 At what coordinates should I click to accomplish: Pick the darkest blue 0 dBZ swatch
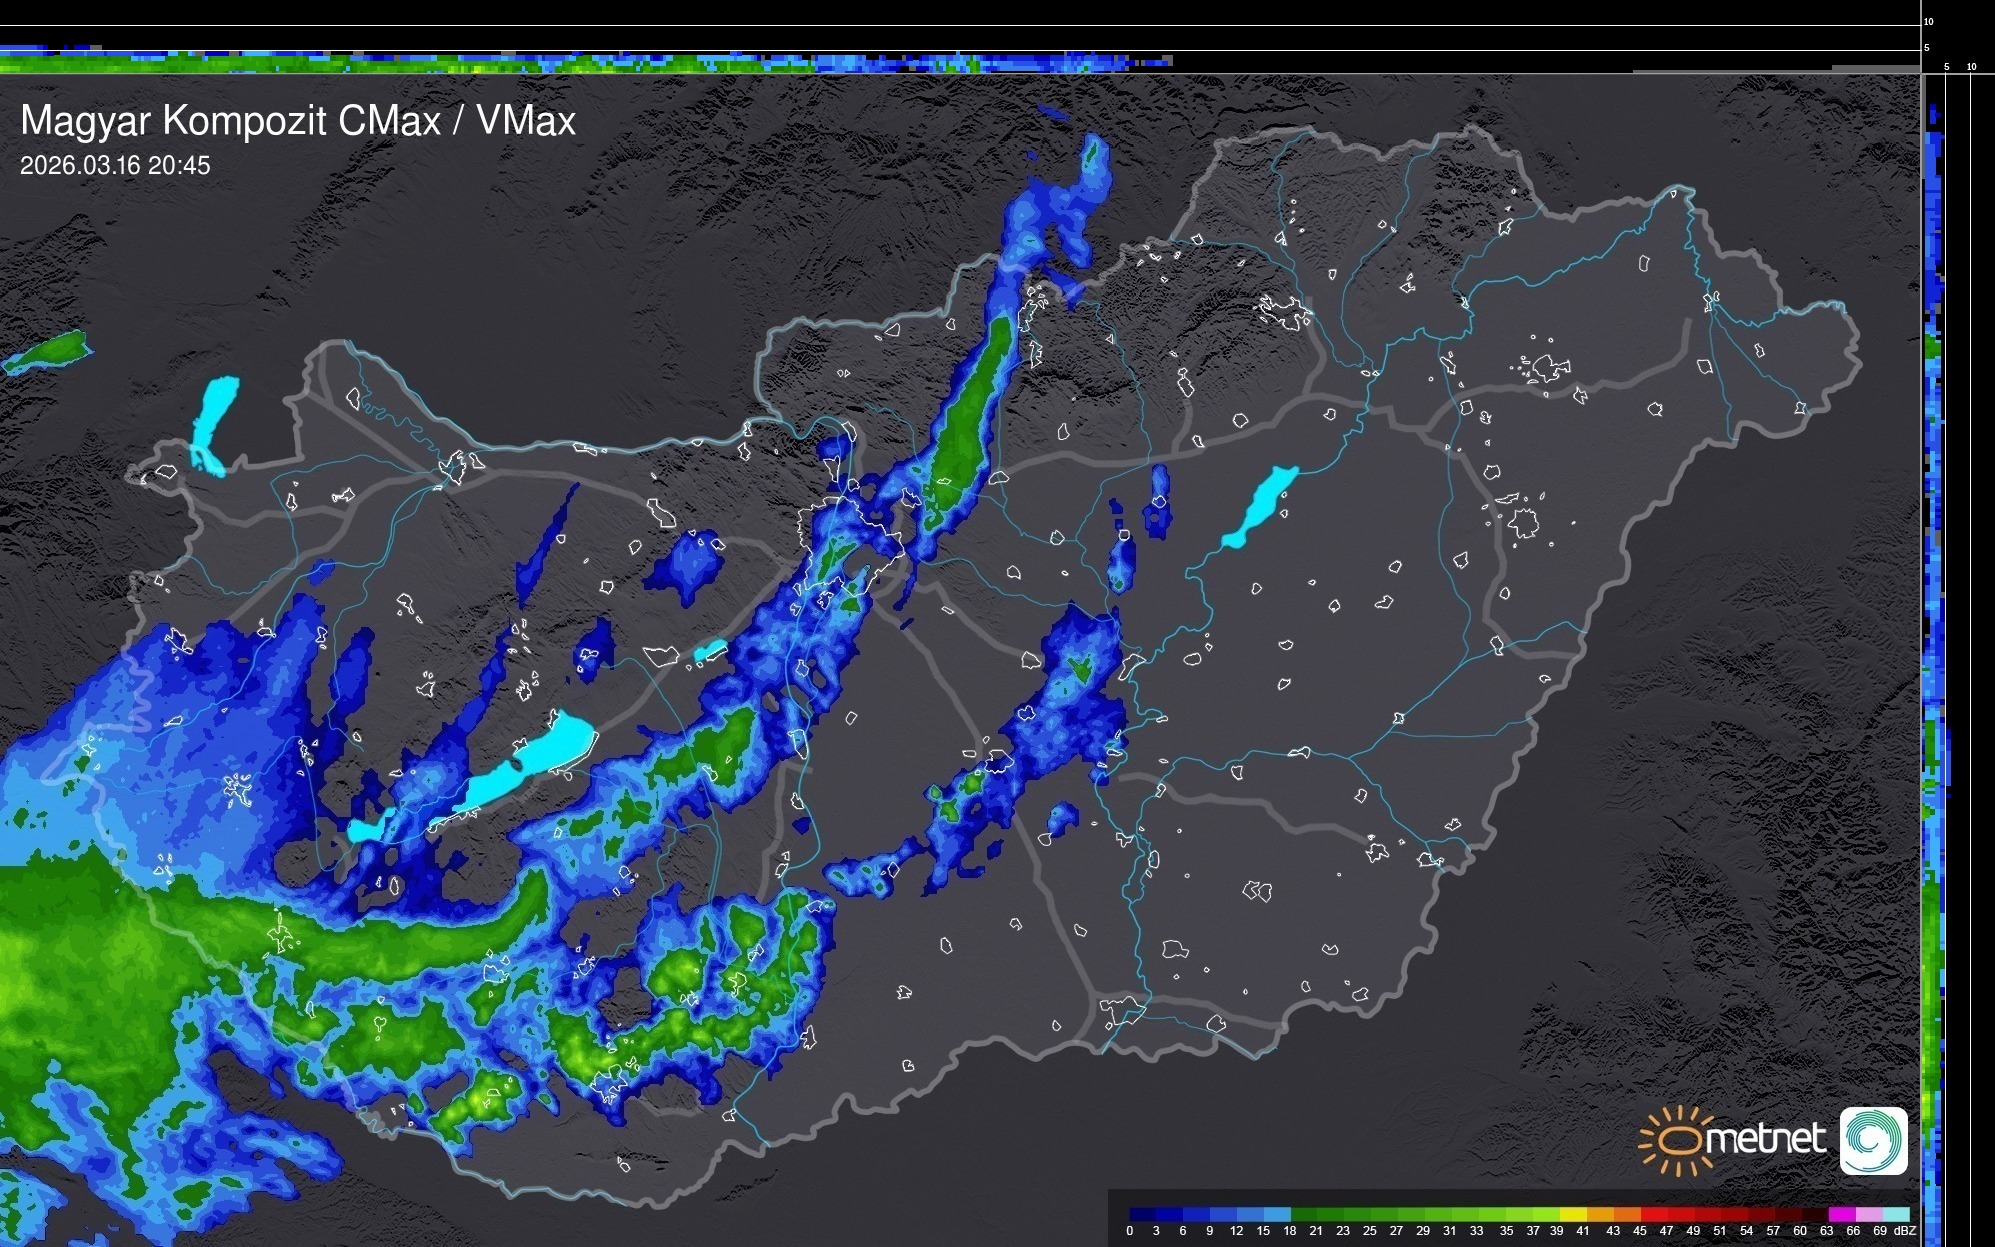(1141, 1214)
